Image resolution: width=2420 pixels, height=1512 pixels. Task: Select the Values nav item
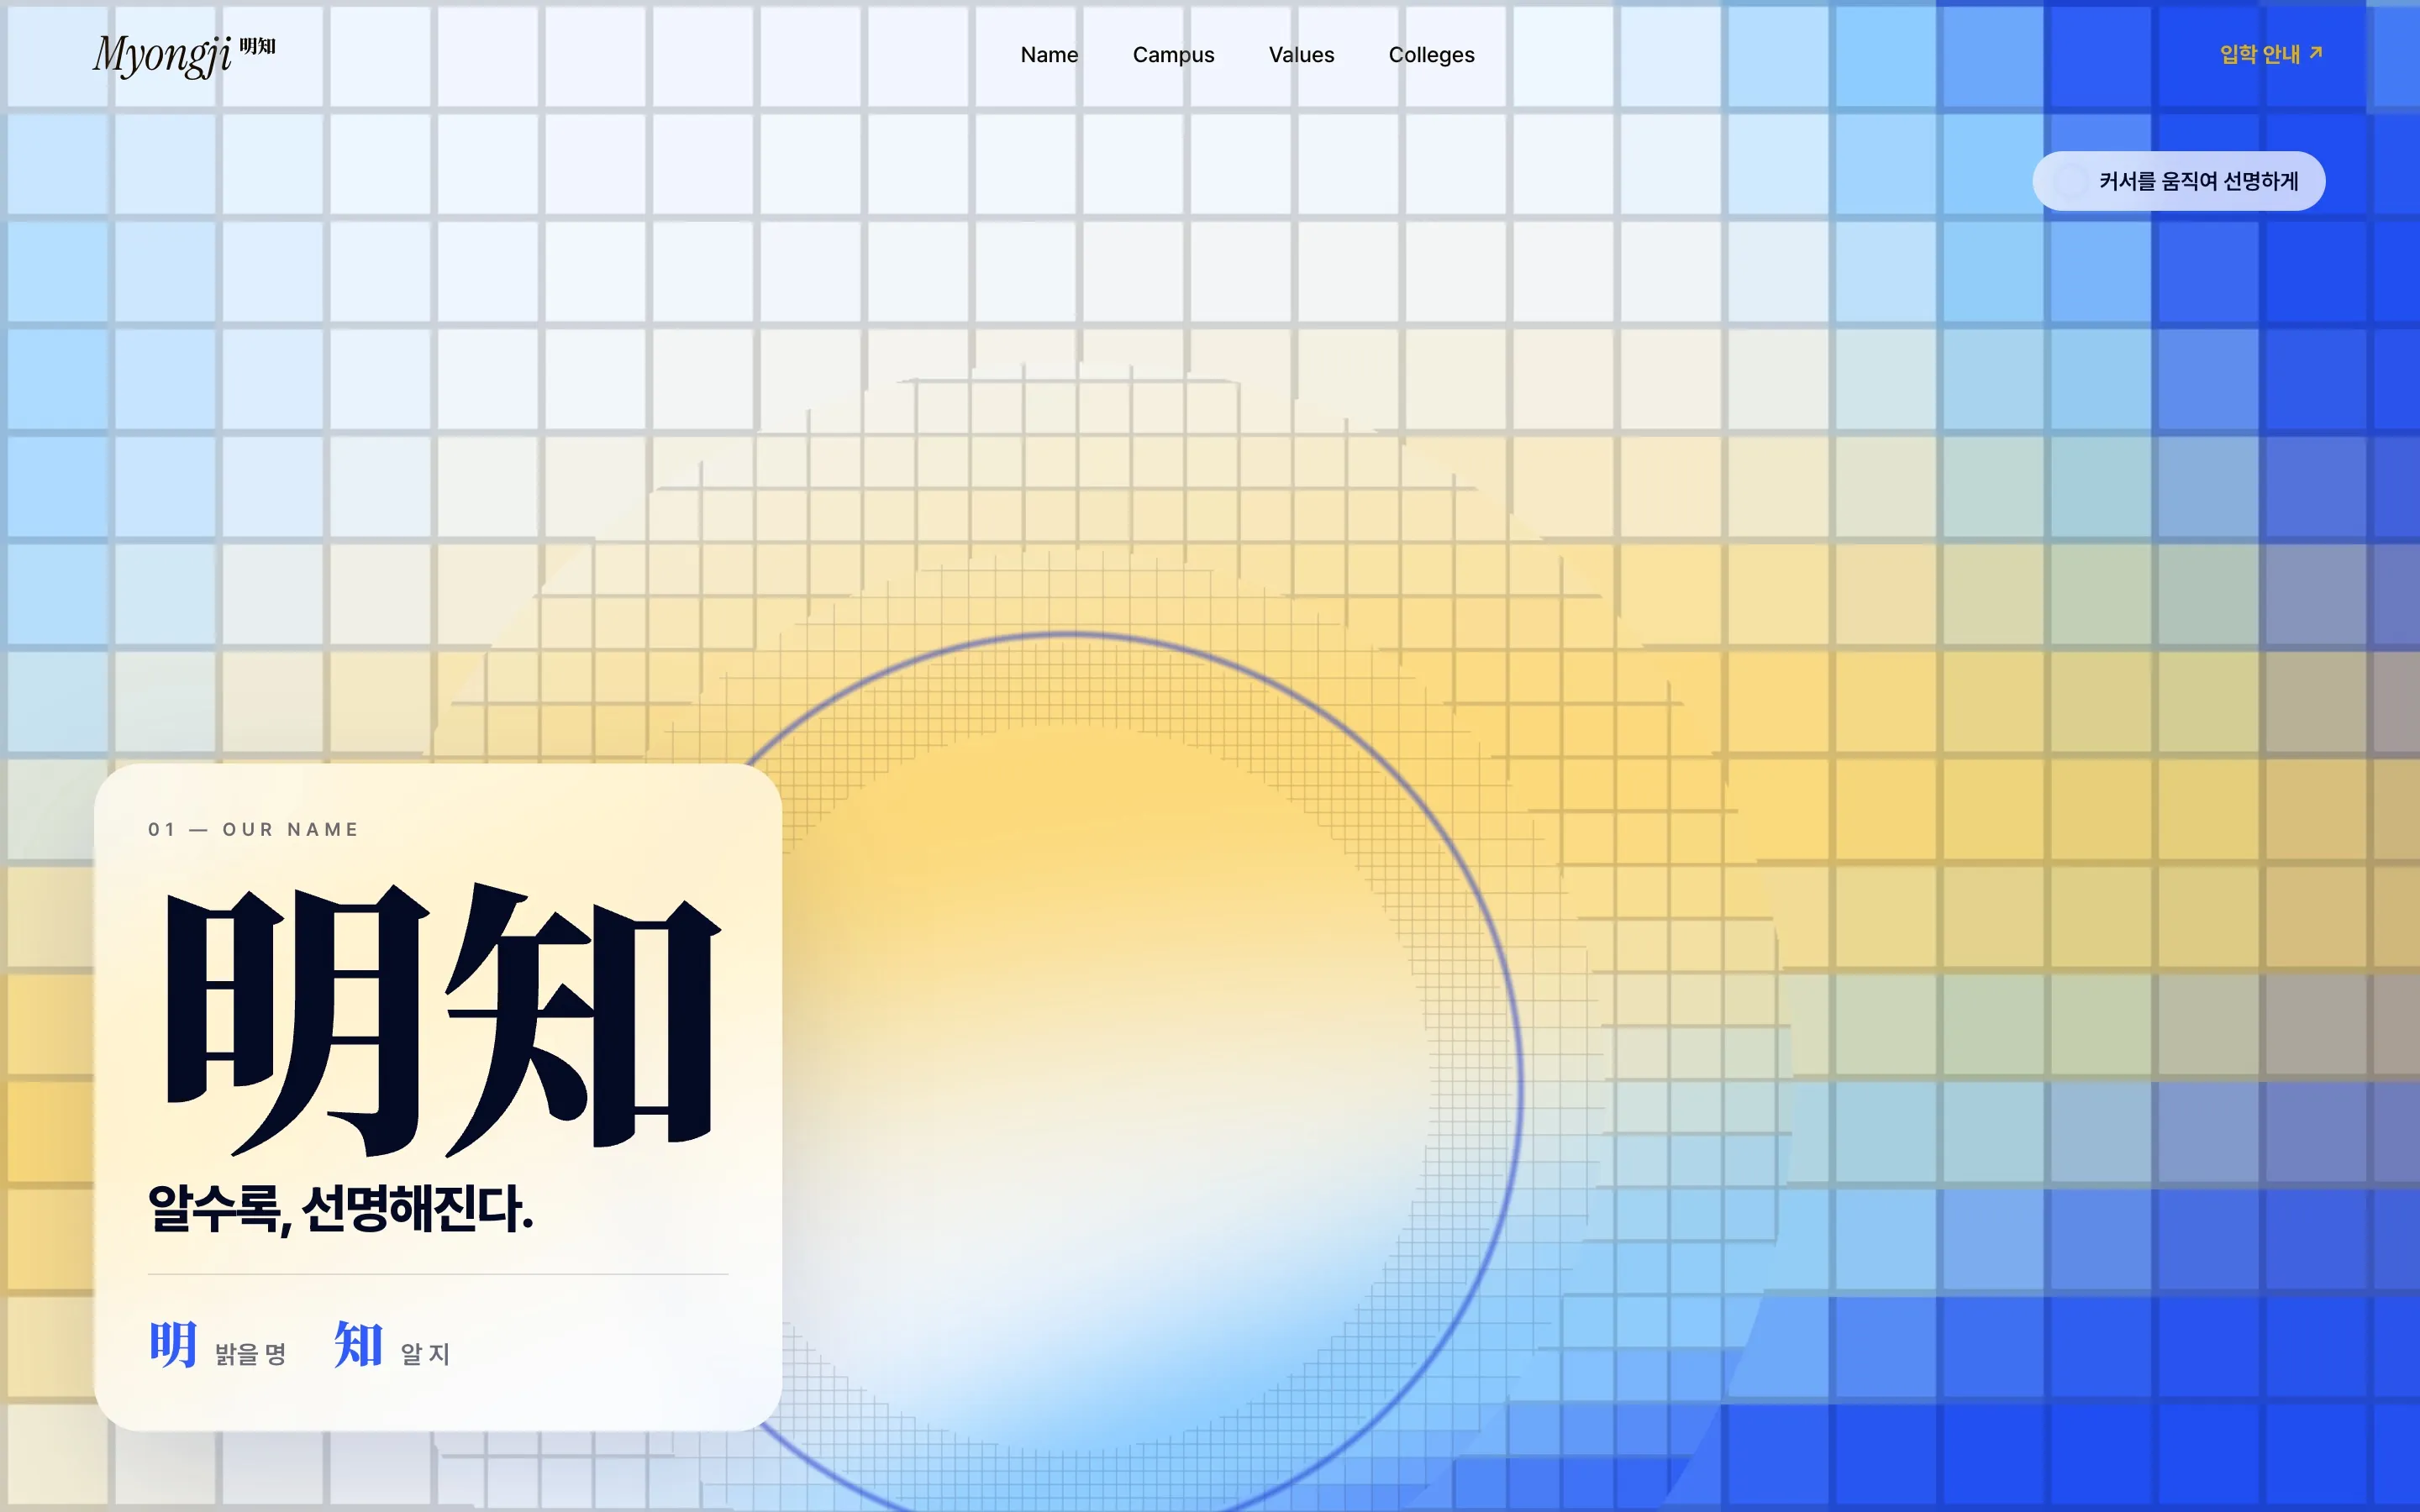tap(1301, 55)
